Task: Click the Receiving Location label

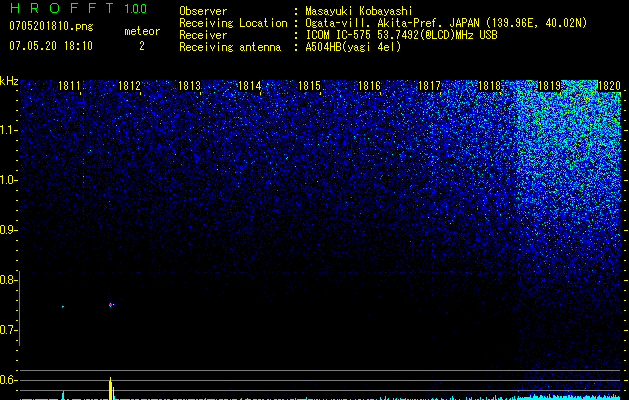Action: click(x=233, y=23)
